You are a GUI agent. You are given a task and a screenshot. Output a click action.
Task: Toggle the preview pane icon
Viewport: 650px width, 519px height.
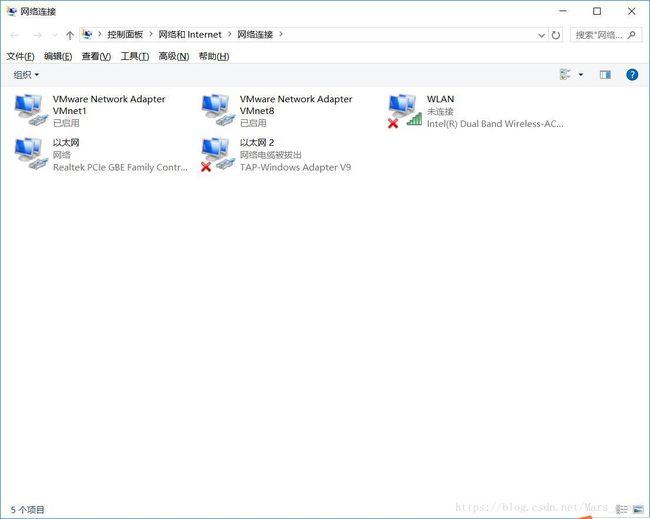click(605, 75)
